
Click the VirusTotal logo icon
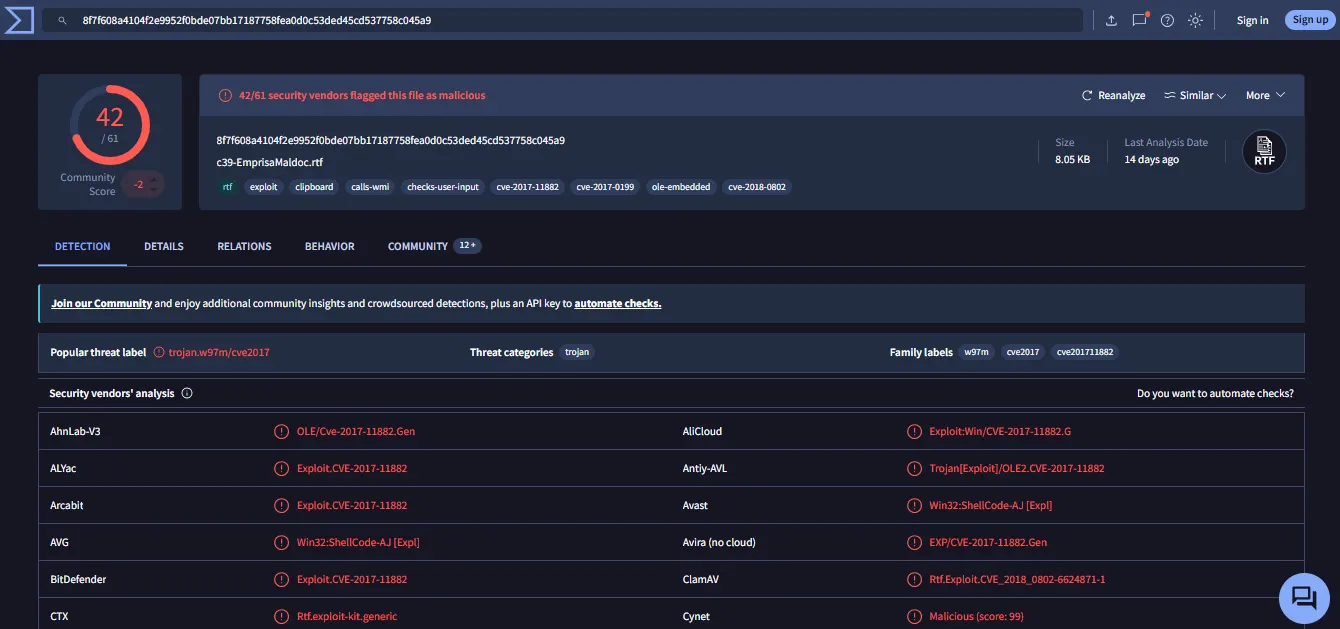19,20
